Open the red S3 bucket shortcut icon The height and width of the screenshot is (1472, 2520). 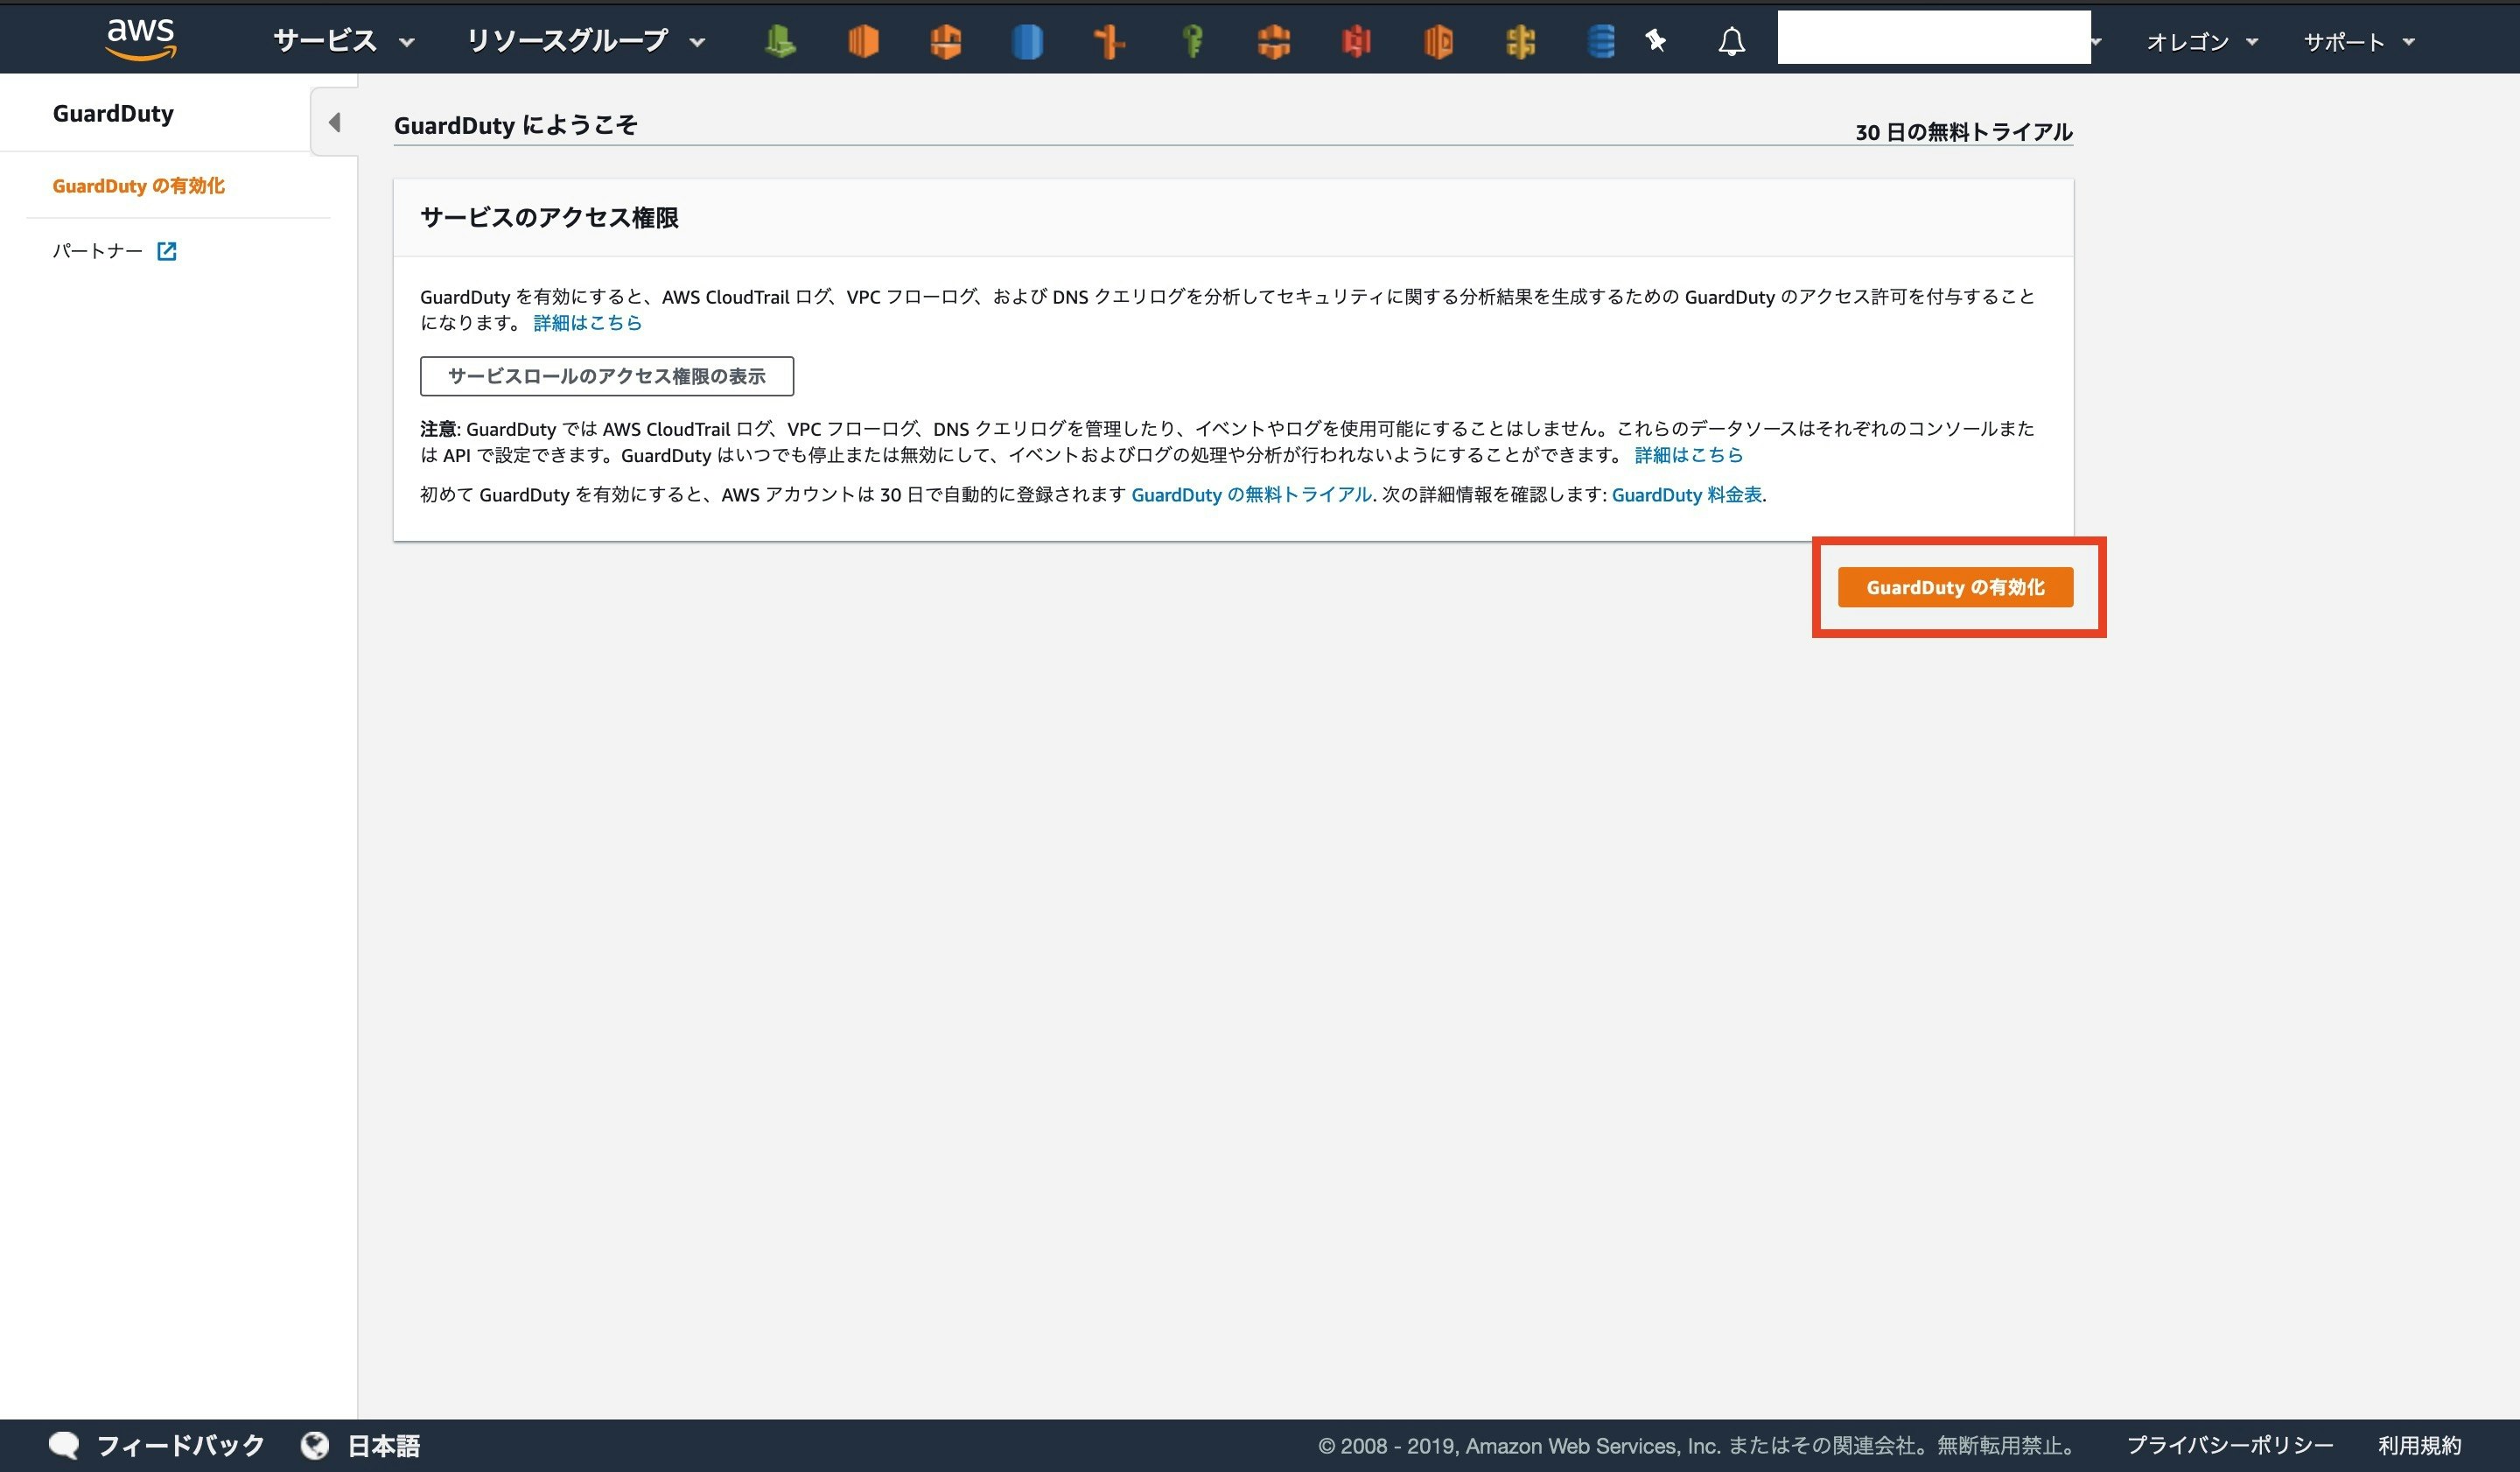1356,41
